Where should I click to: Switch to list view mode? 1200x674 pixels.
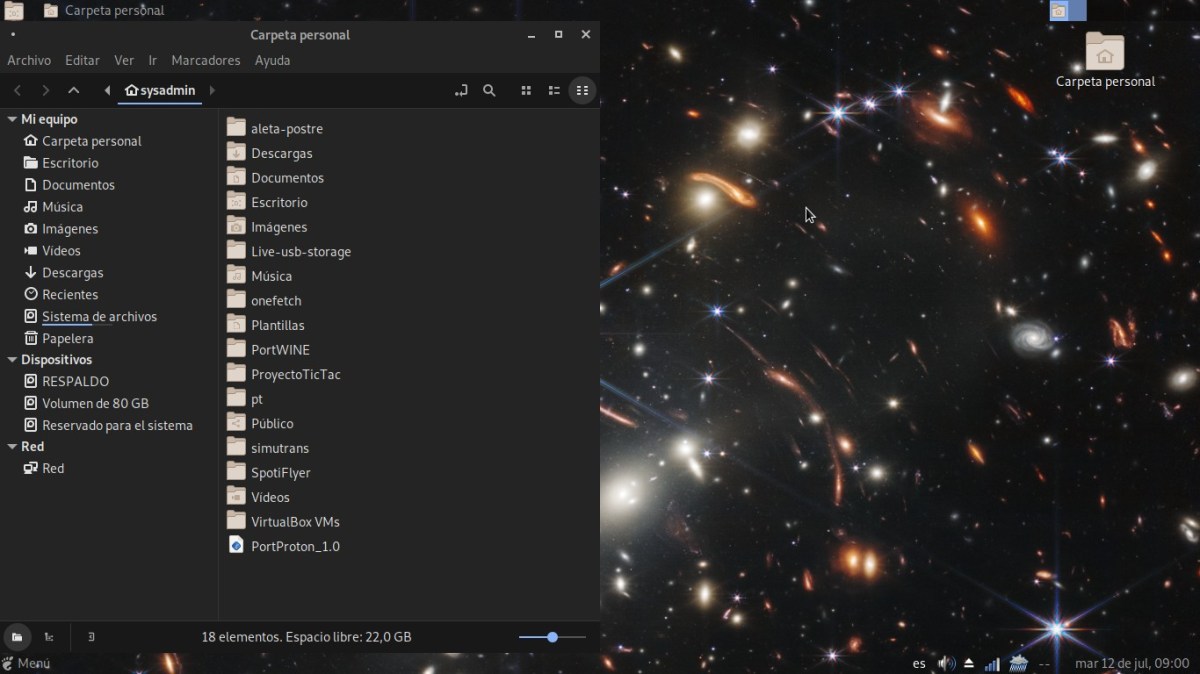tap(554, 90)
